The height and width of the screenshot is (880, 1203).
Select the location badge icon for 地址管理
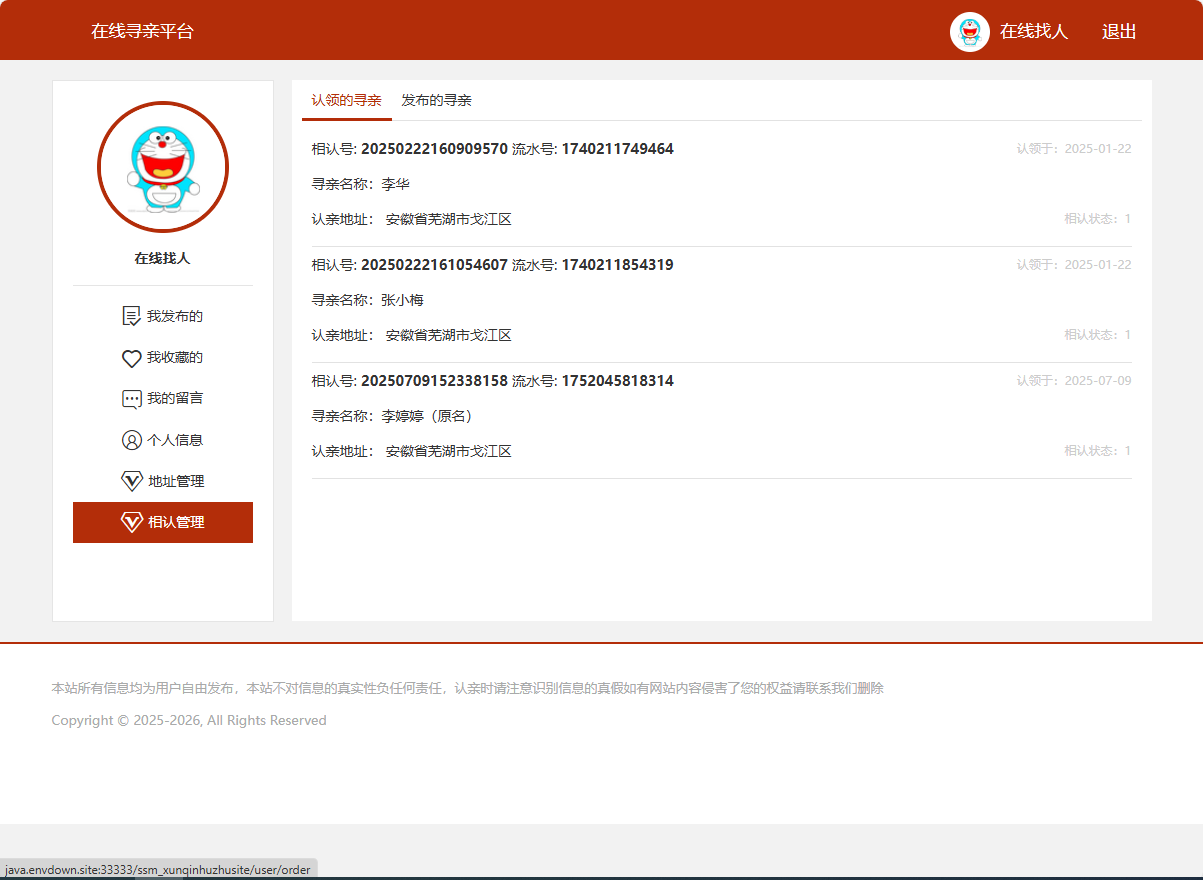131,481
